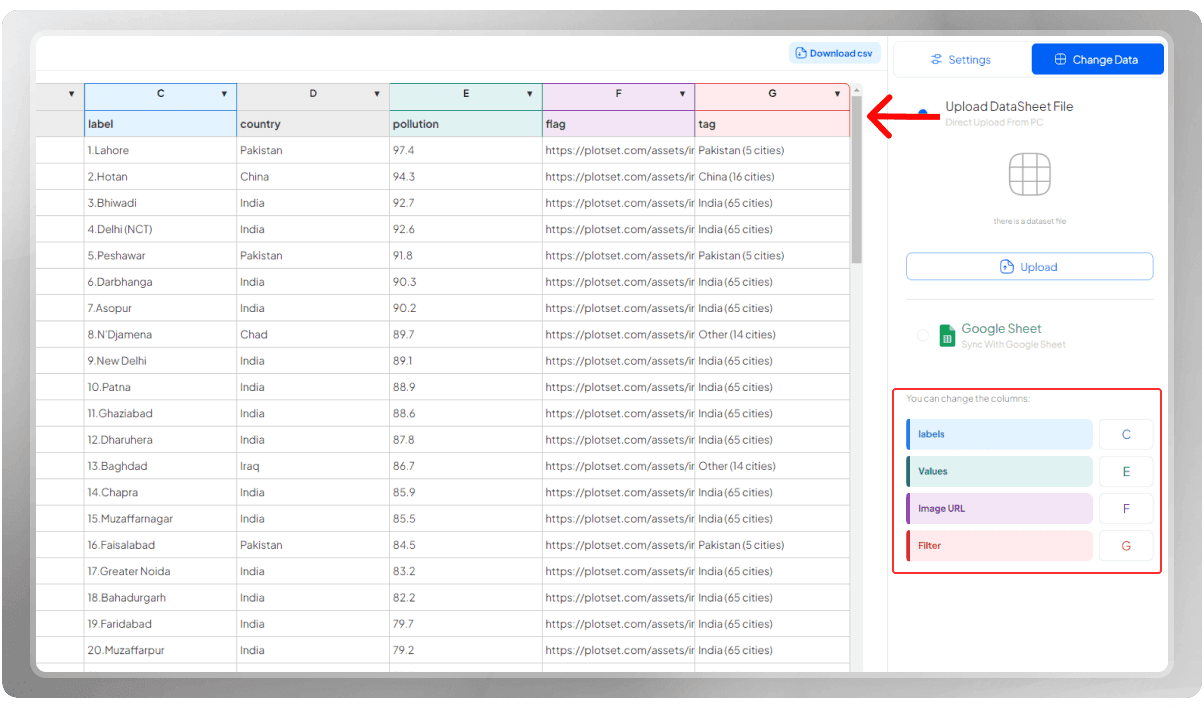Expand column G header dropdown arrow
This screenshot has width=1204, height=708.
837,94
